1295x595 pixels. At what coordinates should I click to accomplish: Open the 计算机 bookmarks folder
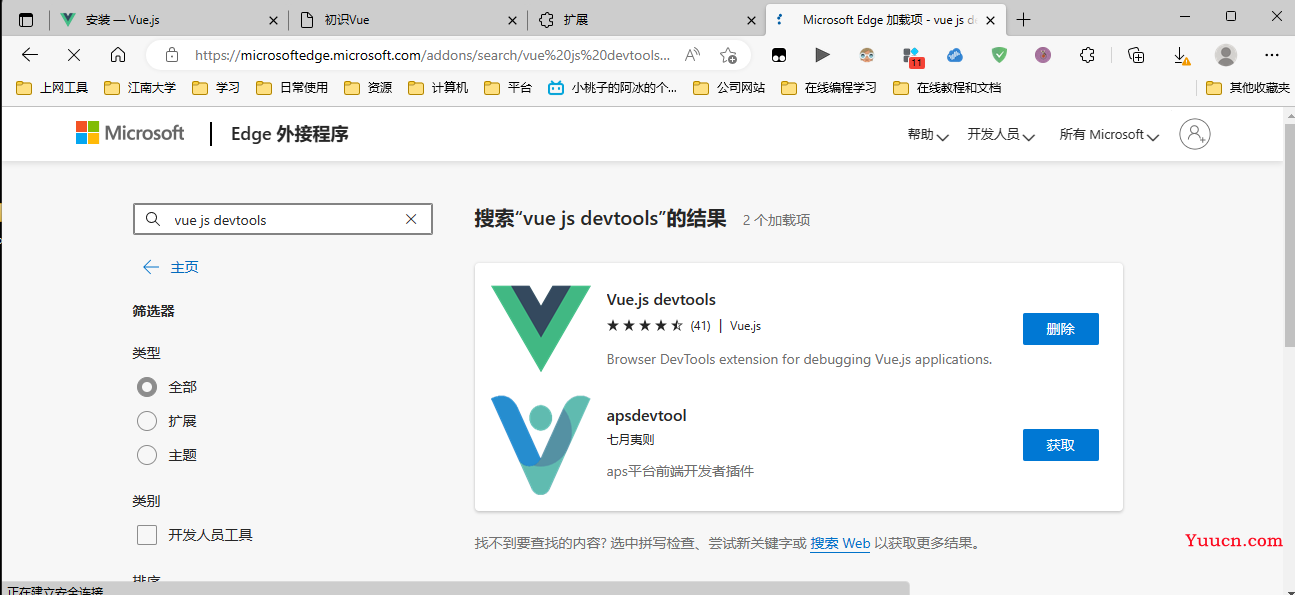click(438, 88)
